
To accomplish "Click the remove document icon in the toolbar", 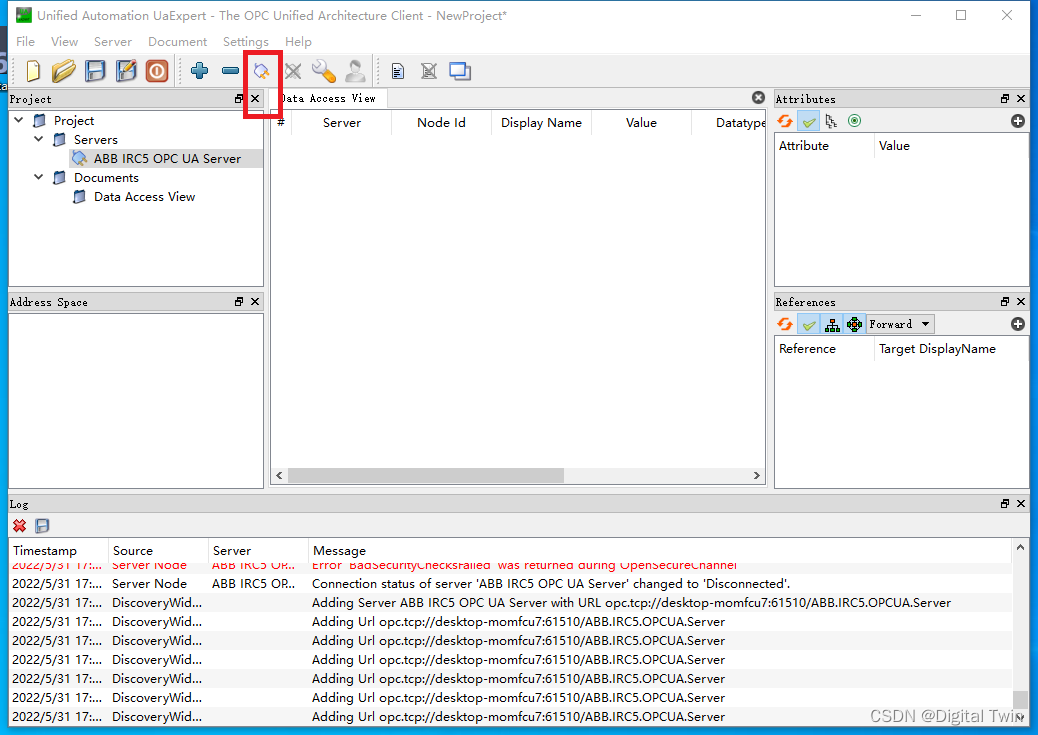I will point(429,71).
